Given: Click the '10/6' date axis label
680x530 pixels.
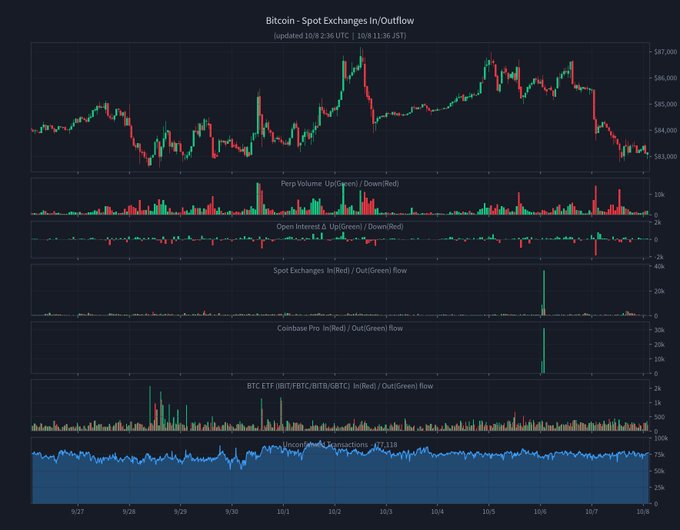Looking at the screenshot, I should click(x=540, y=512).
